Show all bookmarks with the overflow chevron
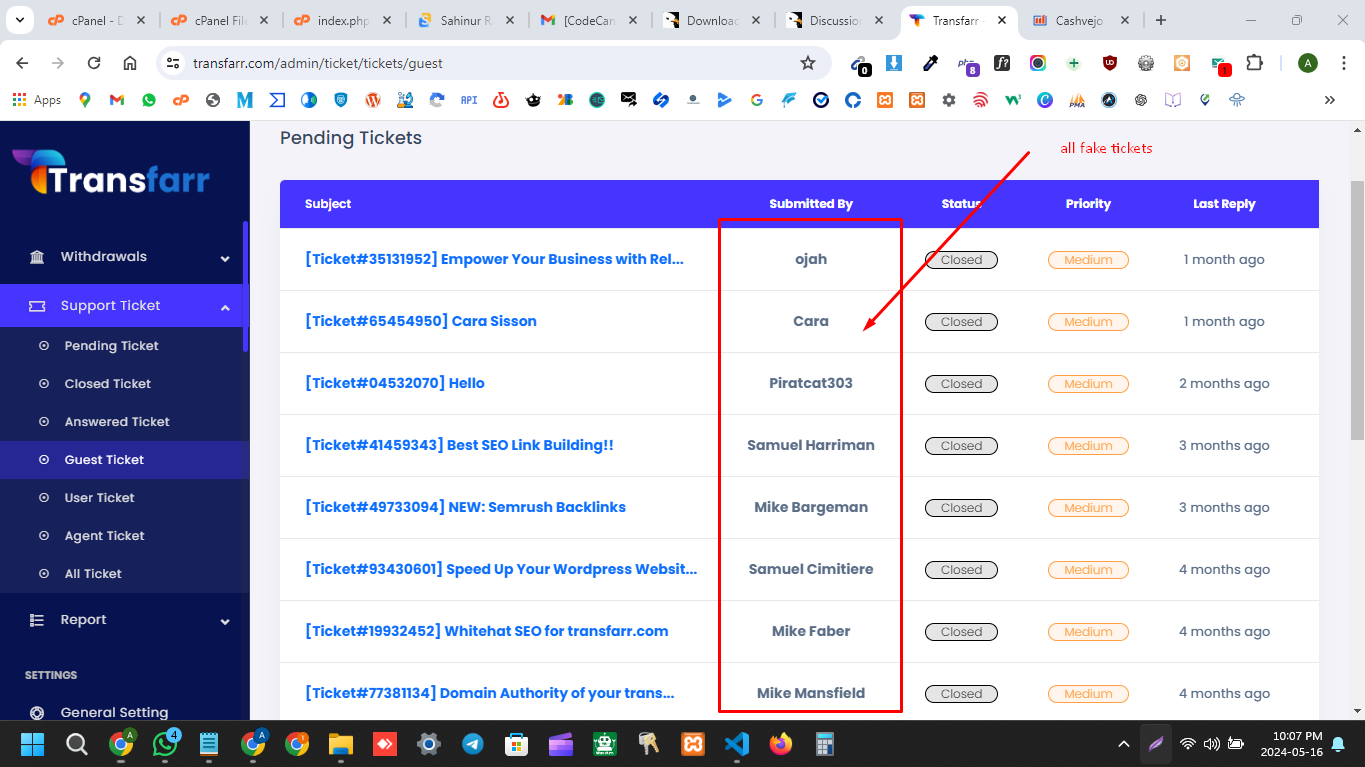Image resolution: width=1365 pixels, height=767 pixels. pos(1329,100)
